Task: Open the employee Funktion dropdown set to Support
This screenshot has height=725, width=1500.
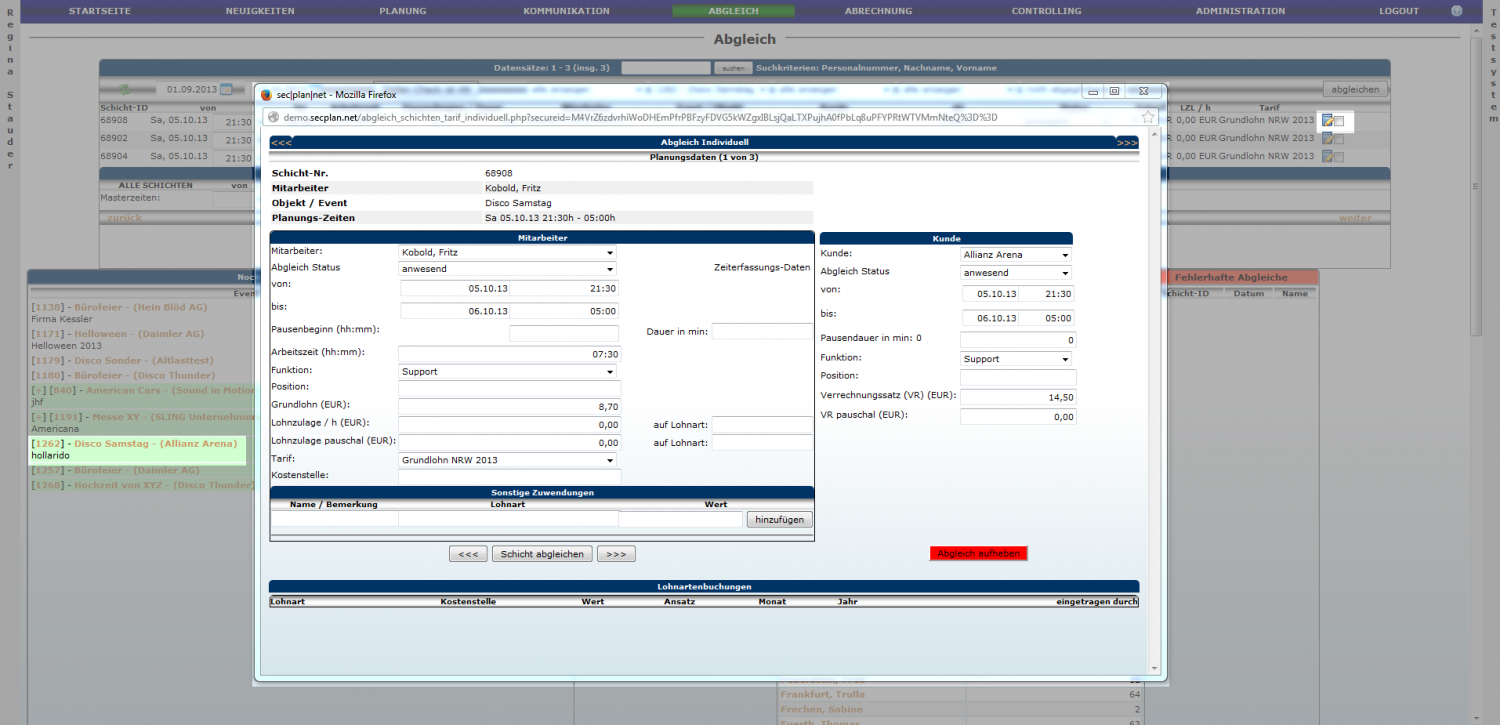Action: (507, 372)
